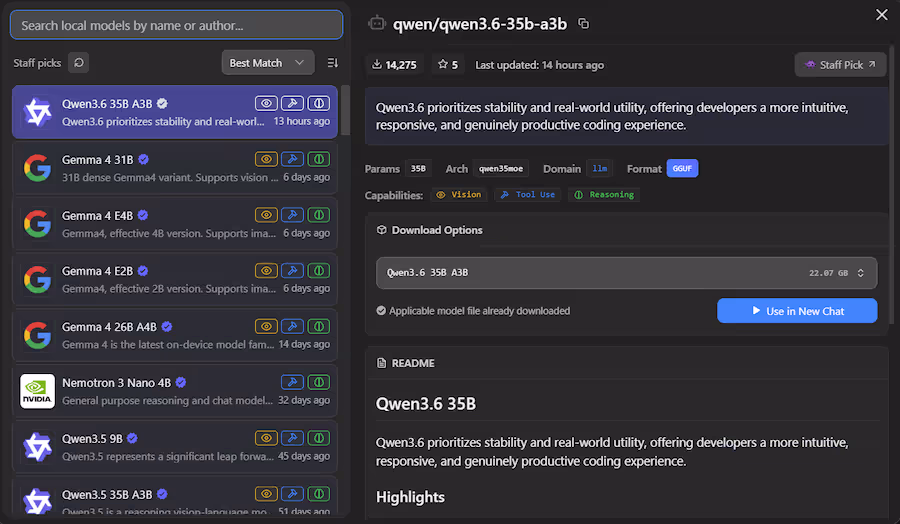Image resolution: width=900 pixels, height=524 pixels.
Task: Click the vision eye icon on Qwen3.6 35B A3B
Action: [x=266, y=103]
